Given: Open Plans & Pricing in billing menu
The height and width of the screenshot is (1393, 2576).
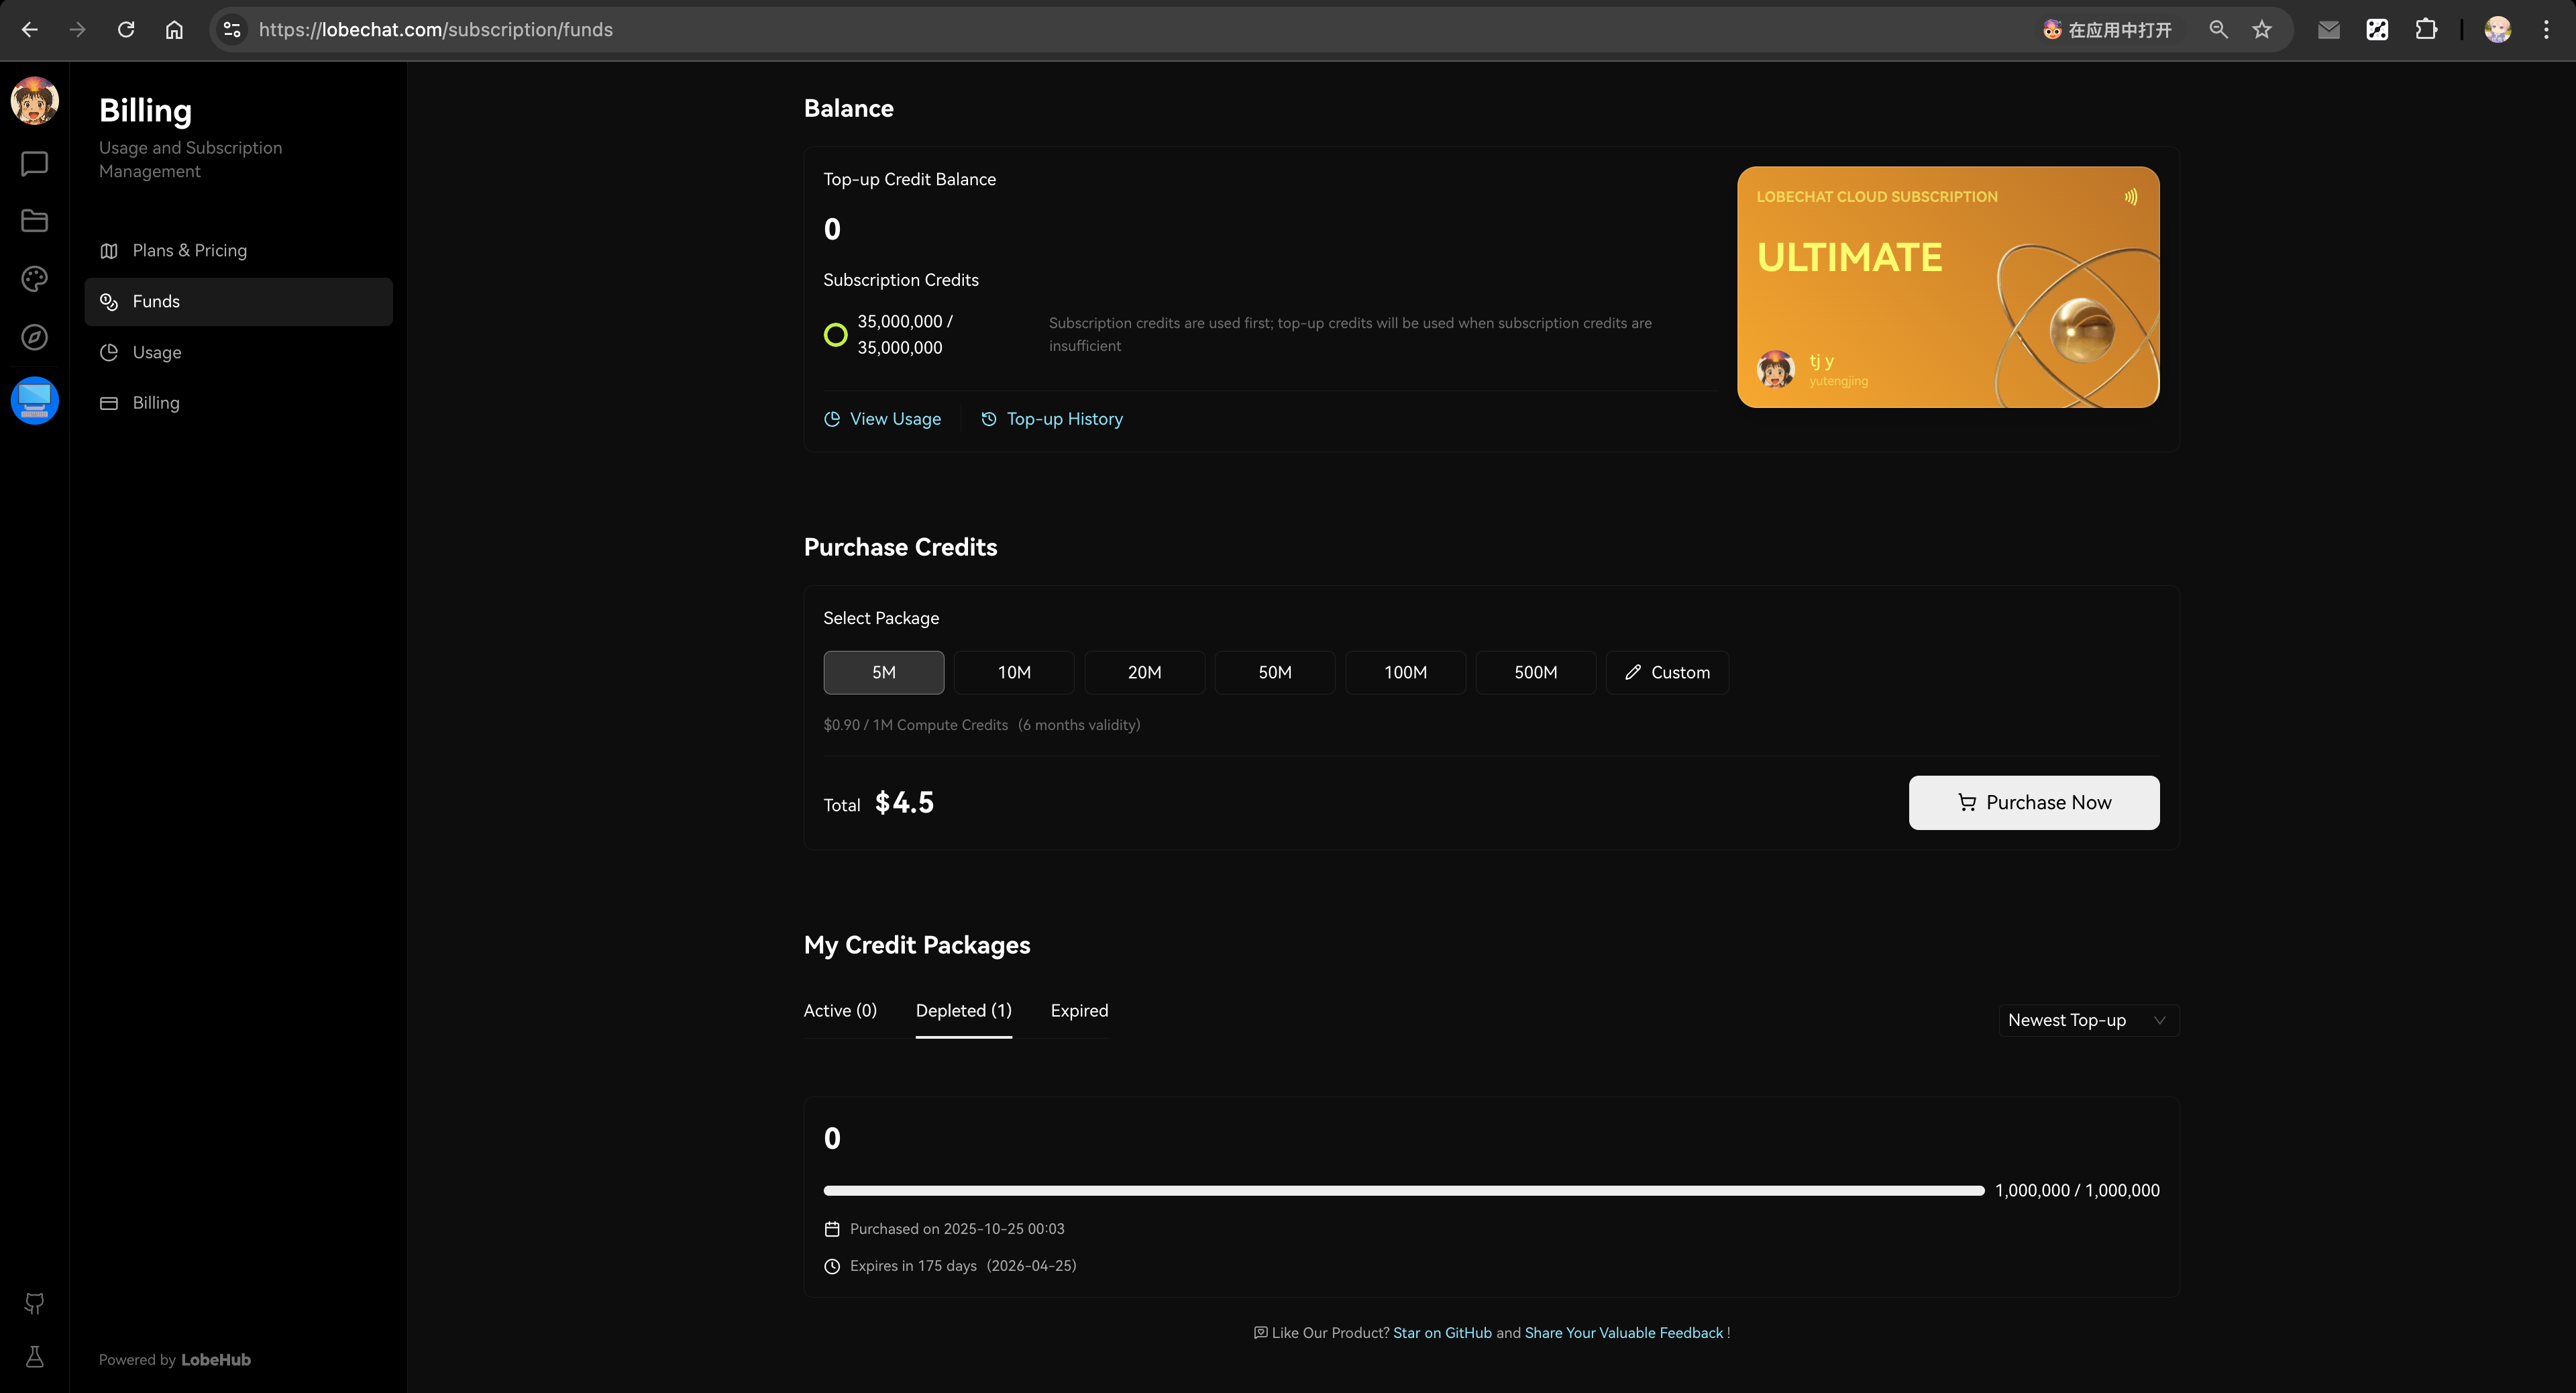Looking at the screenshot, I should click(189, 250).
